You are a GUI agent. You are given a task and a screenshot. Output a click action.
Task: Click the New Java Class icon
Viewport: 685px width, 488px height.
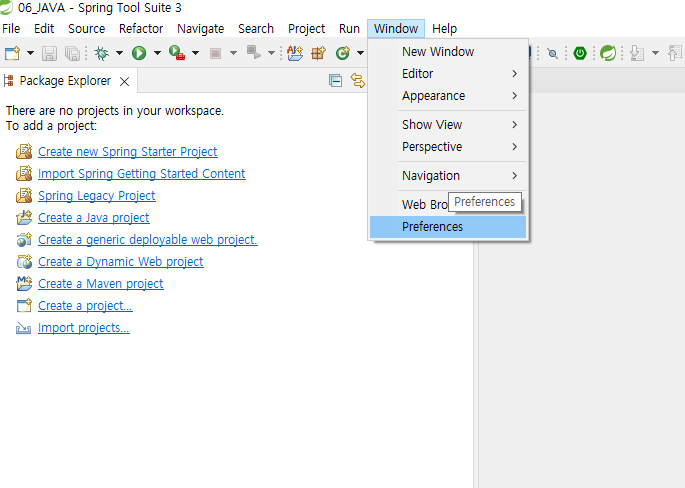coord(342,53)
